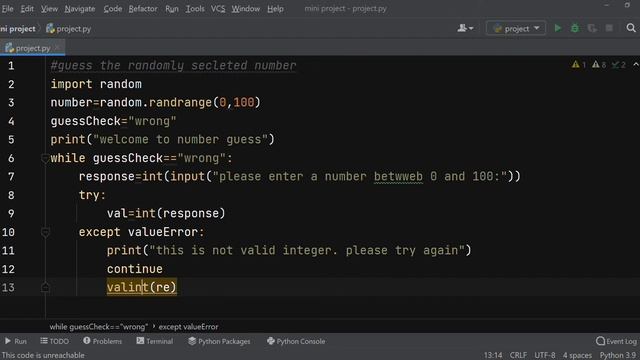This screenshot has height=360, width=640.
Task: Expand the project run configuration dropdown
Action: (x=516, y=28)
